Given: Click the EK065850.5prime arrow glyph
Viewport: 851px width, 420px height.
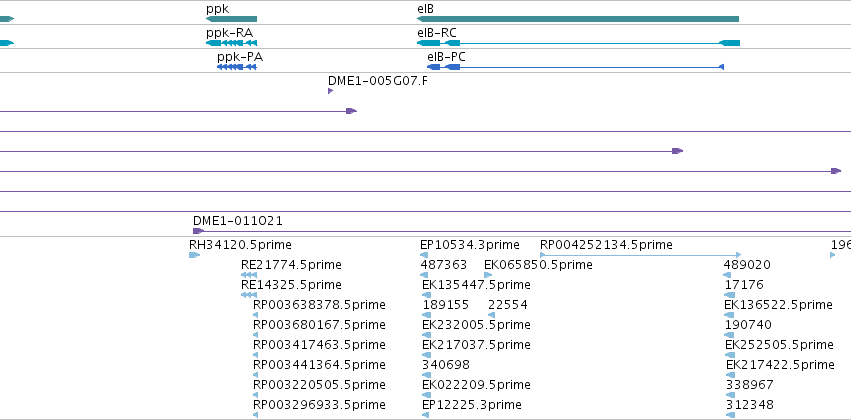Looking at the screenshot, I should pyautogui.click(x=488, y=275).
